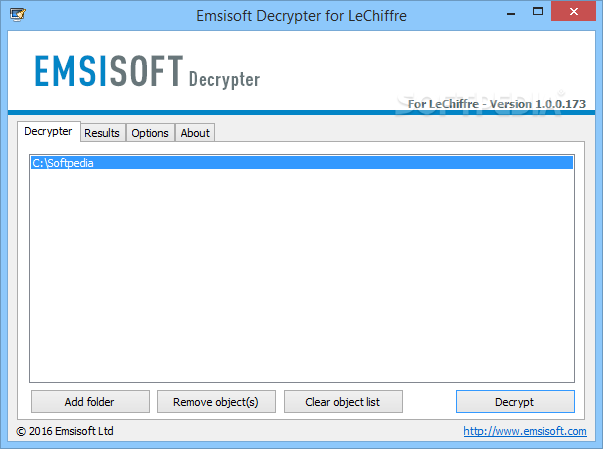Click the EMSISOFT Decrypter logo
Viewport: 603px width, 449px height.
tap(148, 72)
